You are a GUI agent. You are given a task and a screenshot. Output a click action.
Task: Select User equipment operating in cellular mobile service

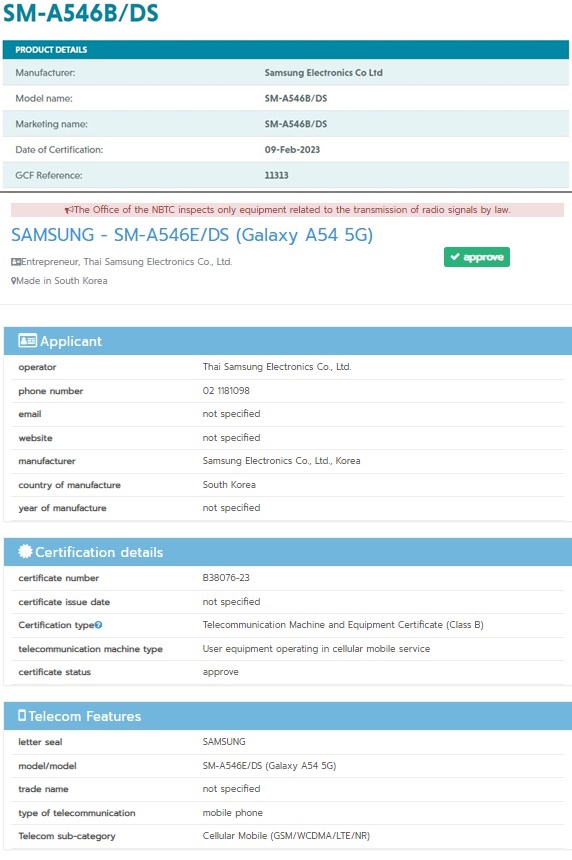pos(316,649)
